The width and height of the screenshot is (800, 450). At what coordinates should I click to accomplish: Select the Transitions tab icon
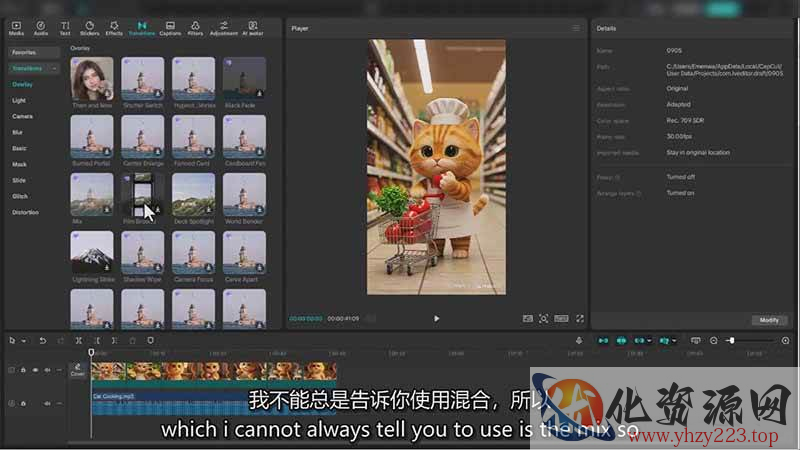142,28
